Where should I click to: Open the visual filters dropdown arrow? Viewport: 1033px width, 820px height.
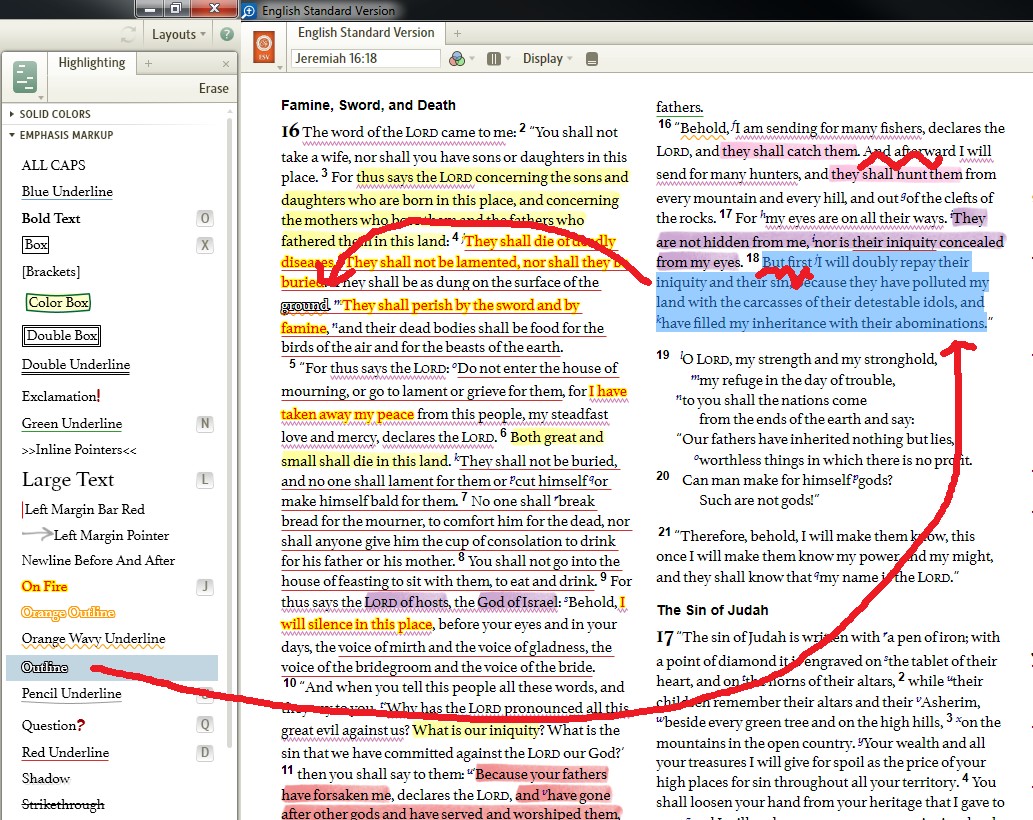tap(472, 59)
